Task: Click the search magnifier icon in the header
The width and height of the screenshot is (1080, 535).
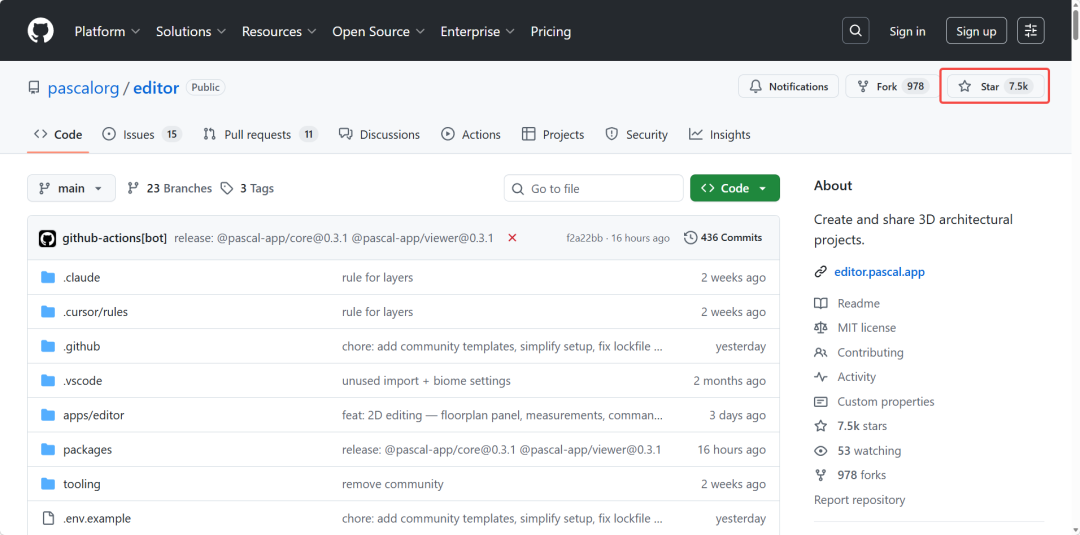Action: (855, 31)
